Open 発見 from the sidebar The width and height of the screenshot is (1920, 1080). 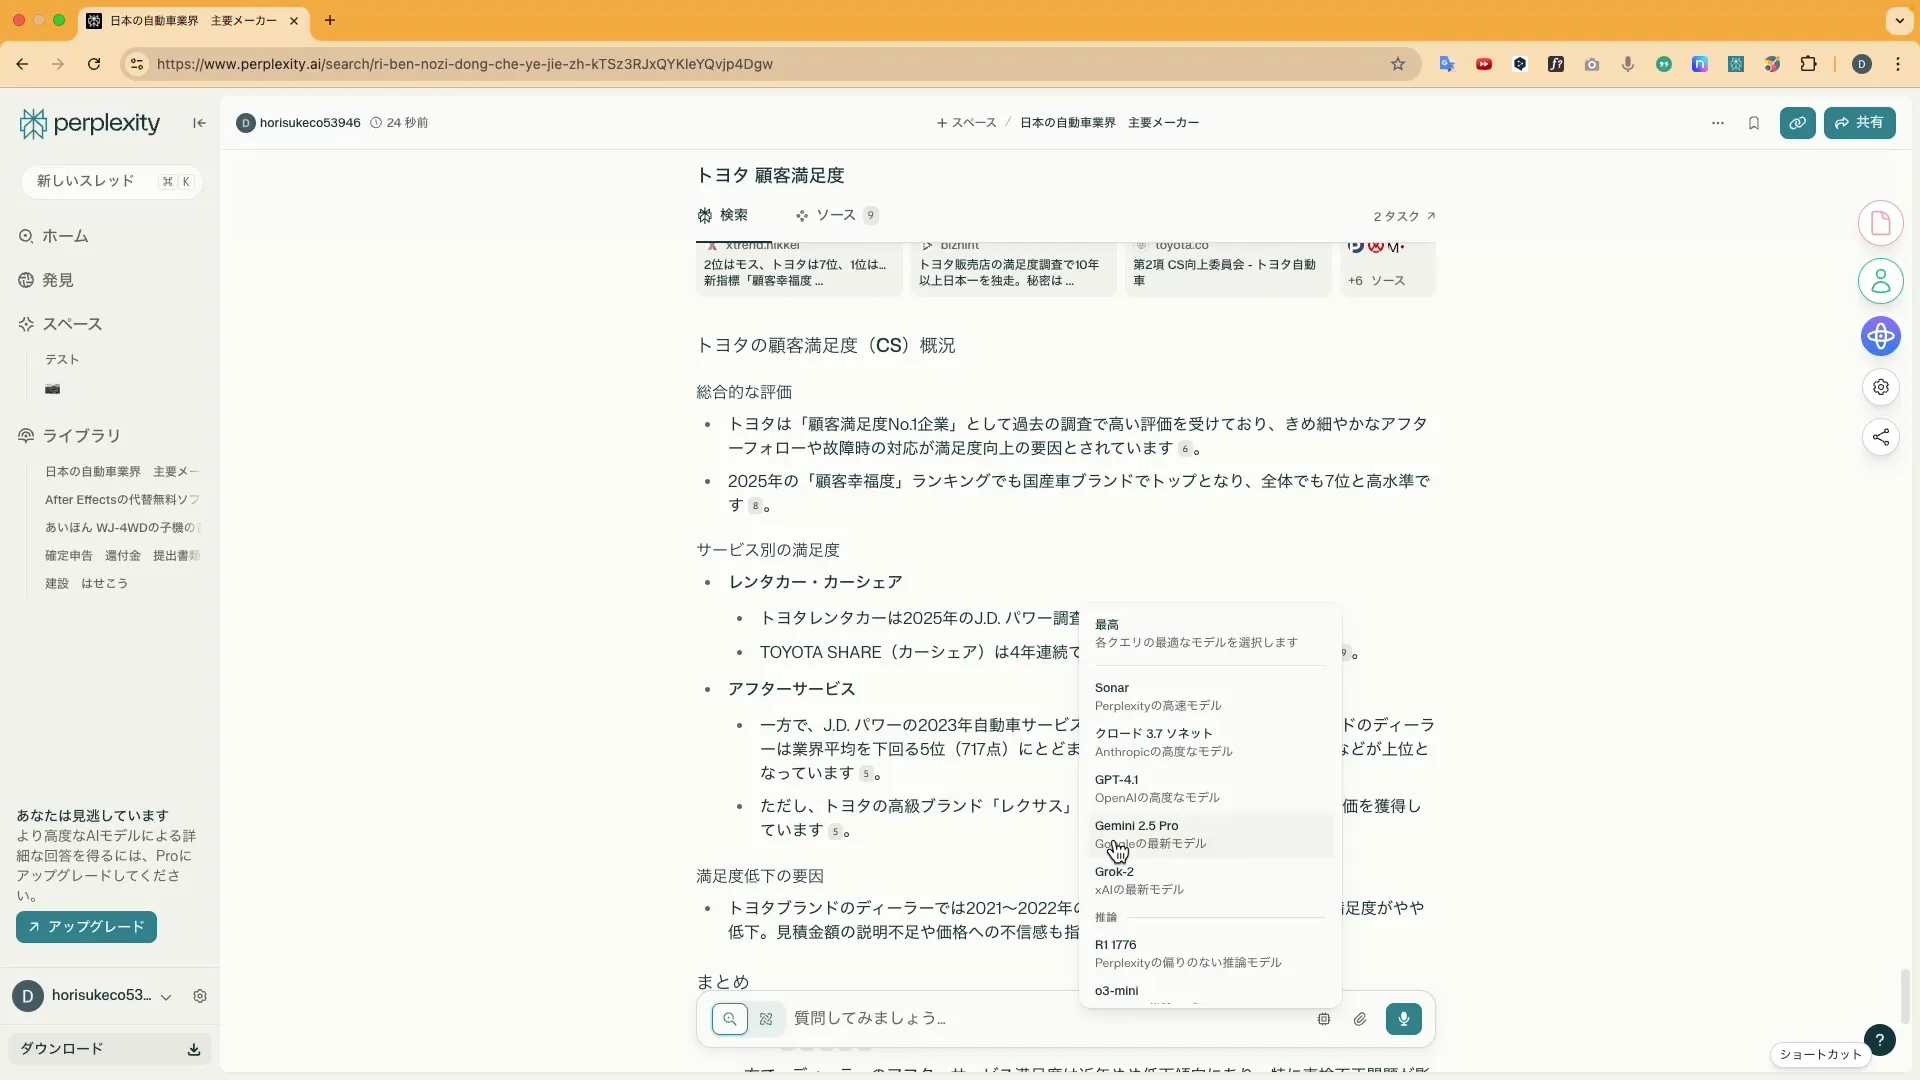pyautogui.click(x=59, y=280)
